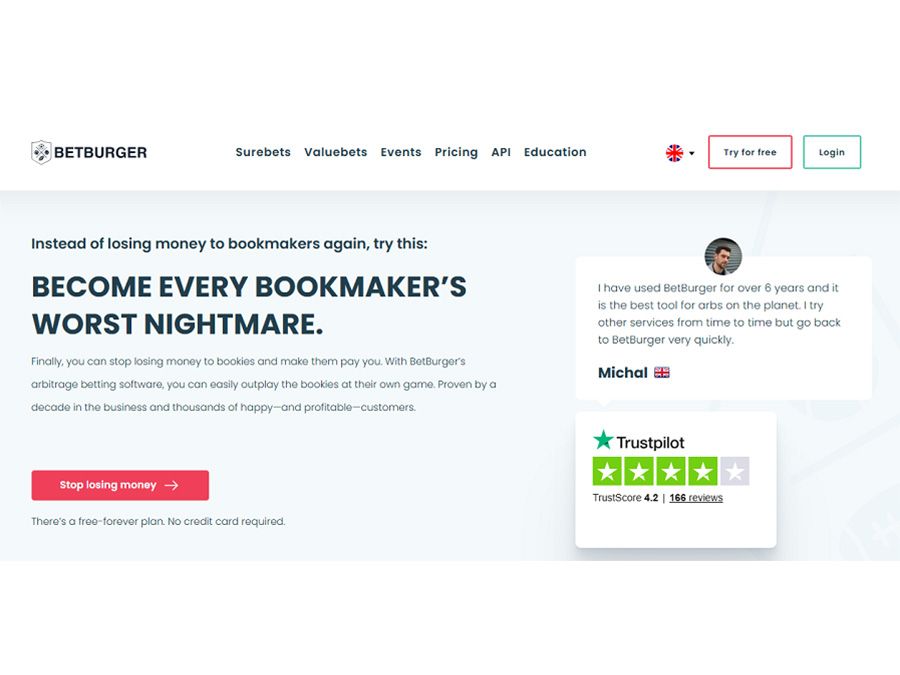Open the Pricing page

tap(456, 152)
